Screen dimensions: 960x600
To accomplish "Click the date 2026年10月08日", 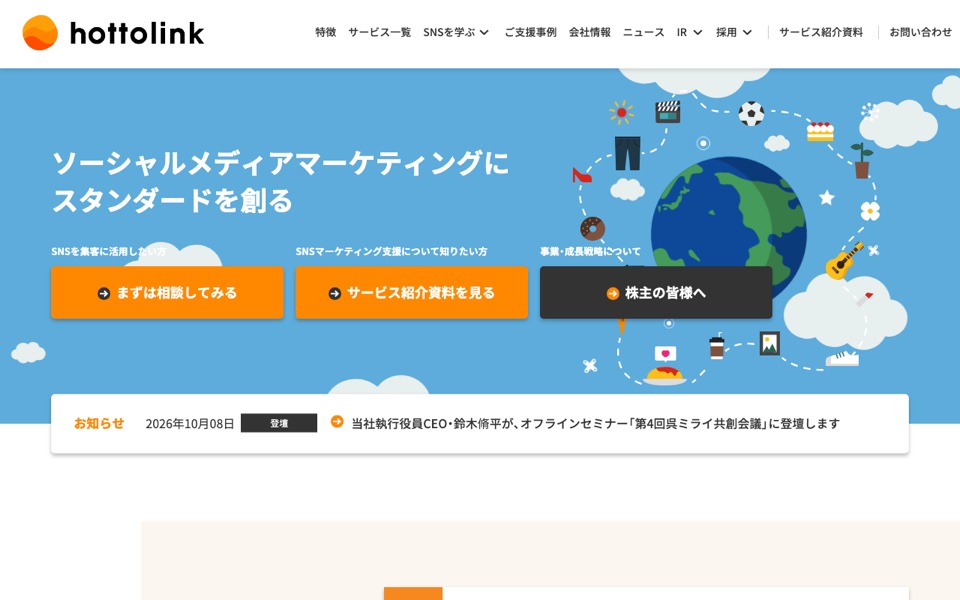I will tap(190, 424).
